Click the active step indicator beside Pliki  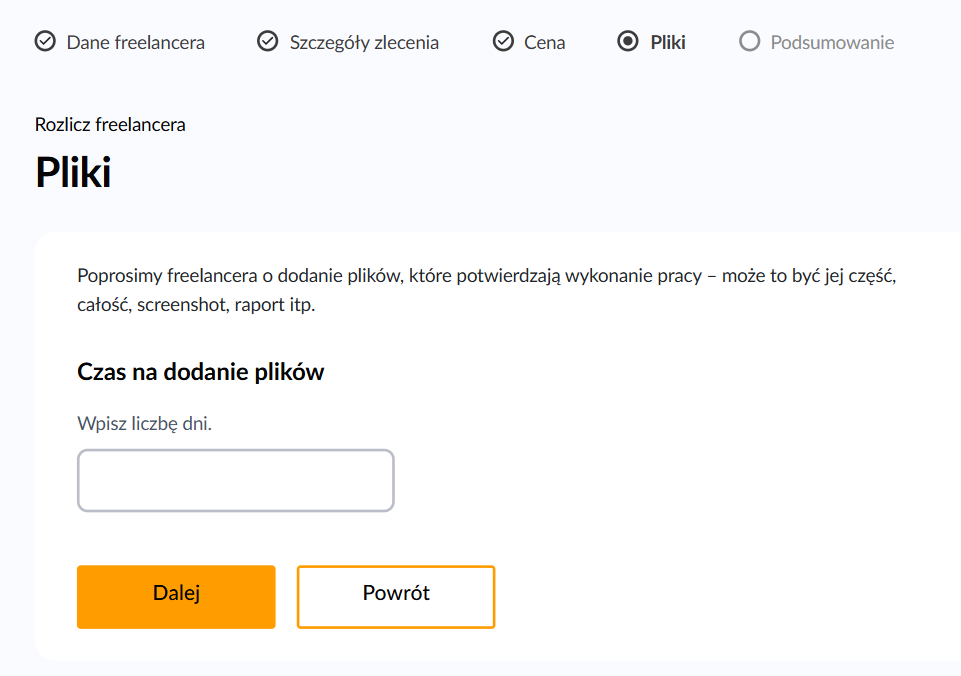point(628,42)
